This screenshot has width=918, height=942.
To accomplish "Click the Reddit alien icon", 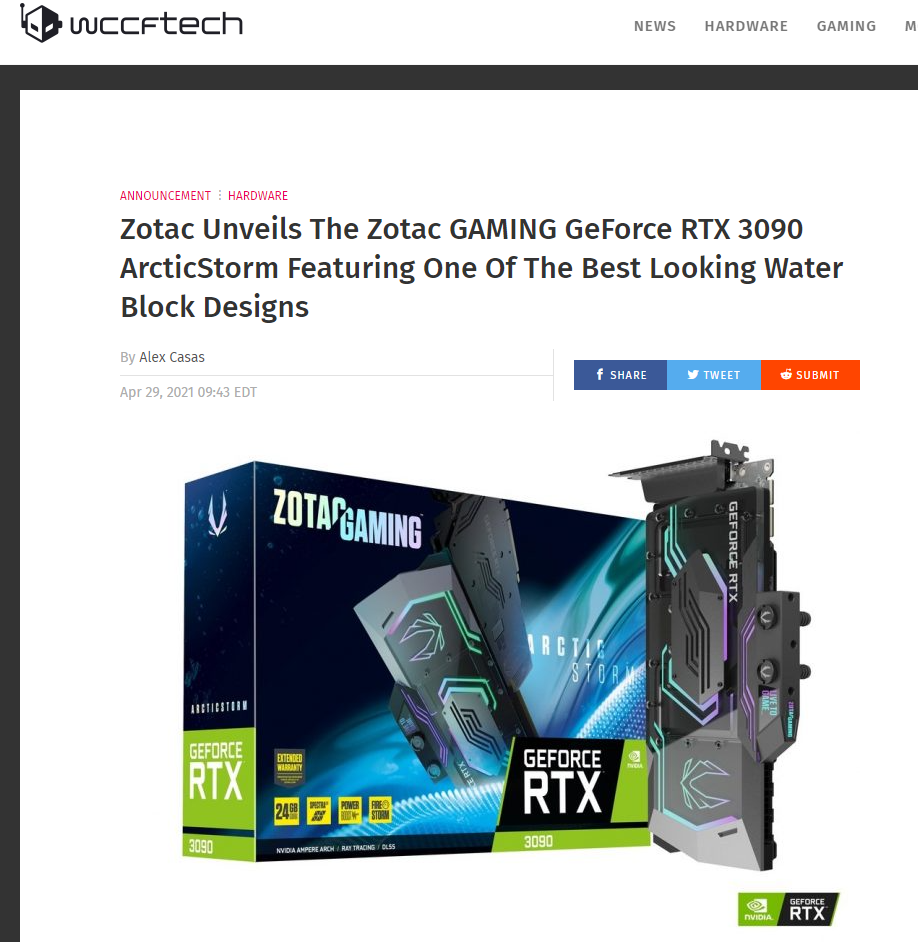I will [786, 374].
